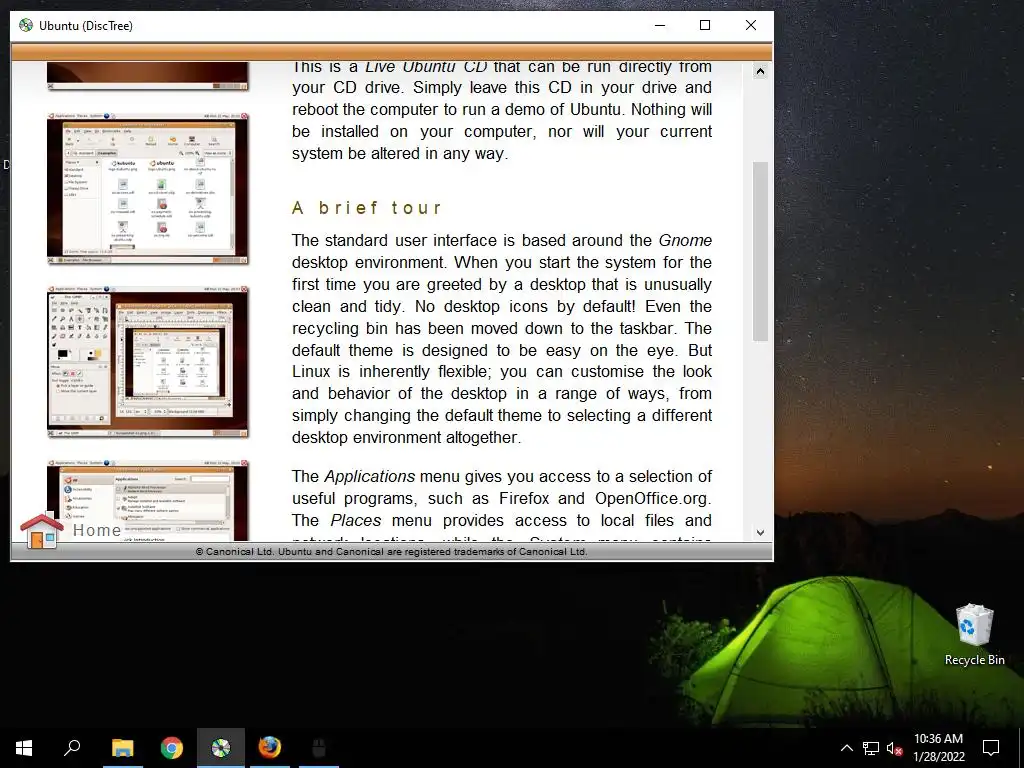Click the Canonical copyright footer text
Screen dimensions: 1024x768
point(391,552)
